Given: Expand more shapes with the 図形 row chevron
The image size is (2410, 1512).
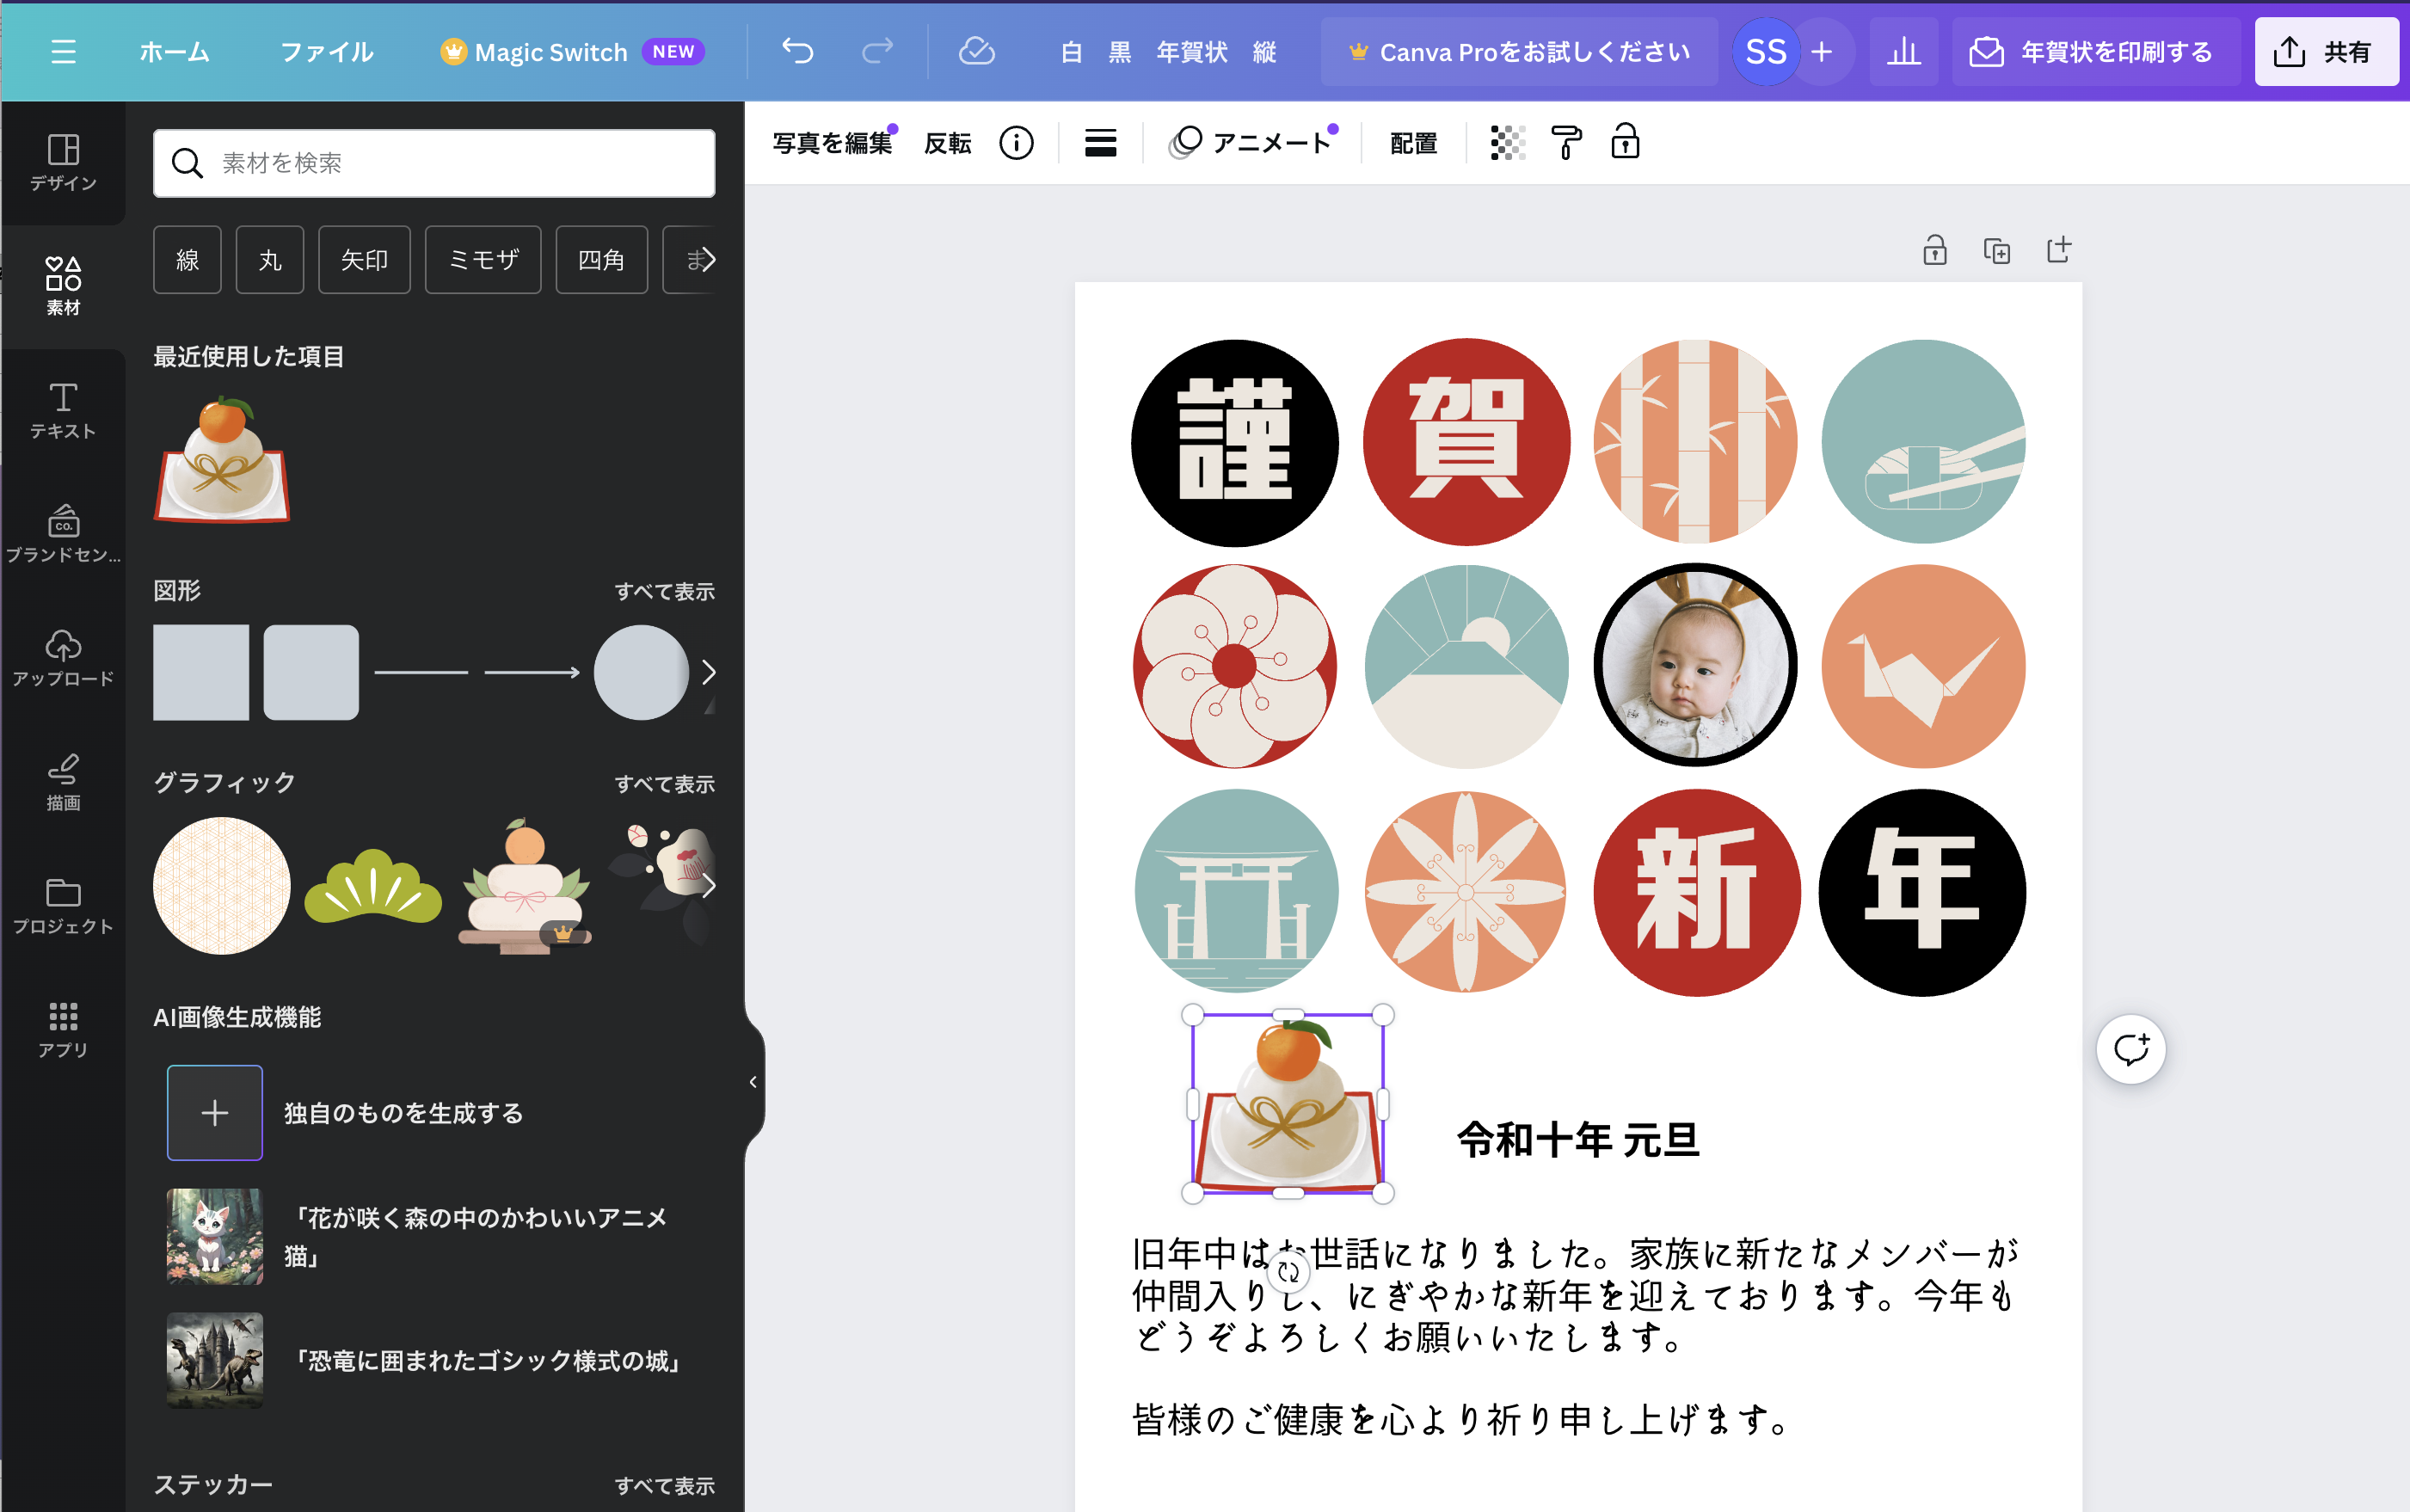Looking at the screenshot, I should (708, 672).
